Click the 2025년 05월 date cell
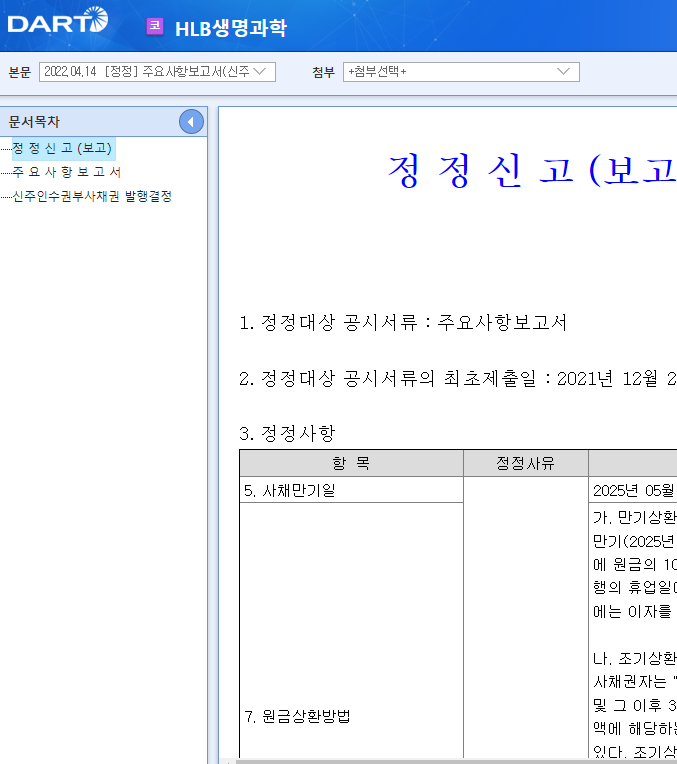 (x=634, y=490)
